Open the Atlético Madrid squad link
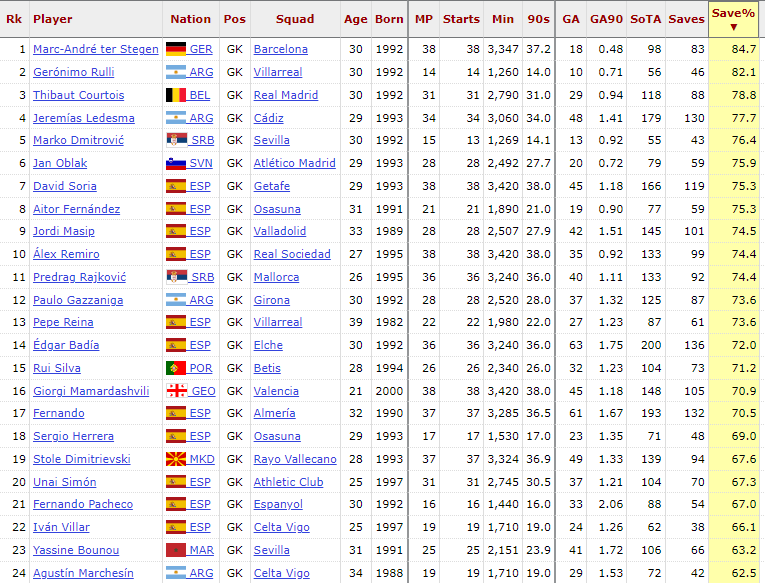 point(295,163)
